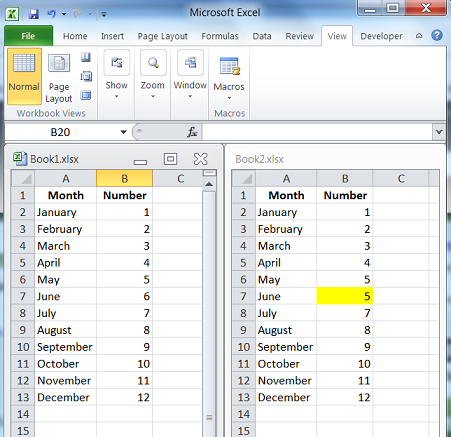This screenshot has height=437, width=451.
Task: Select the Data tab
Action: (262, 36)
